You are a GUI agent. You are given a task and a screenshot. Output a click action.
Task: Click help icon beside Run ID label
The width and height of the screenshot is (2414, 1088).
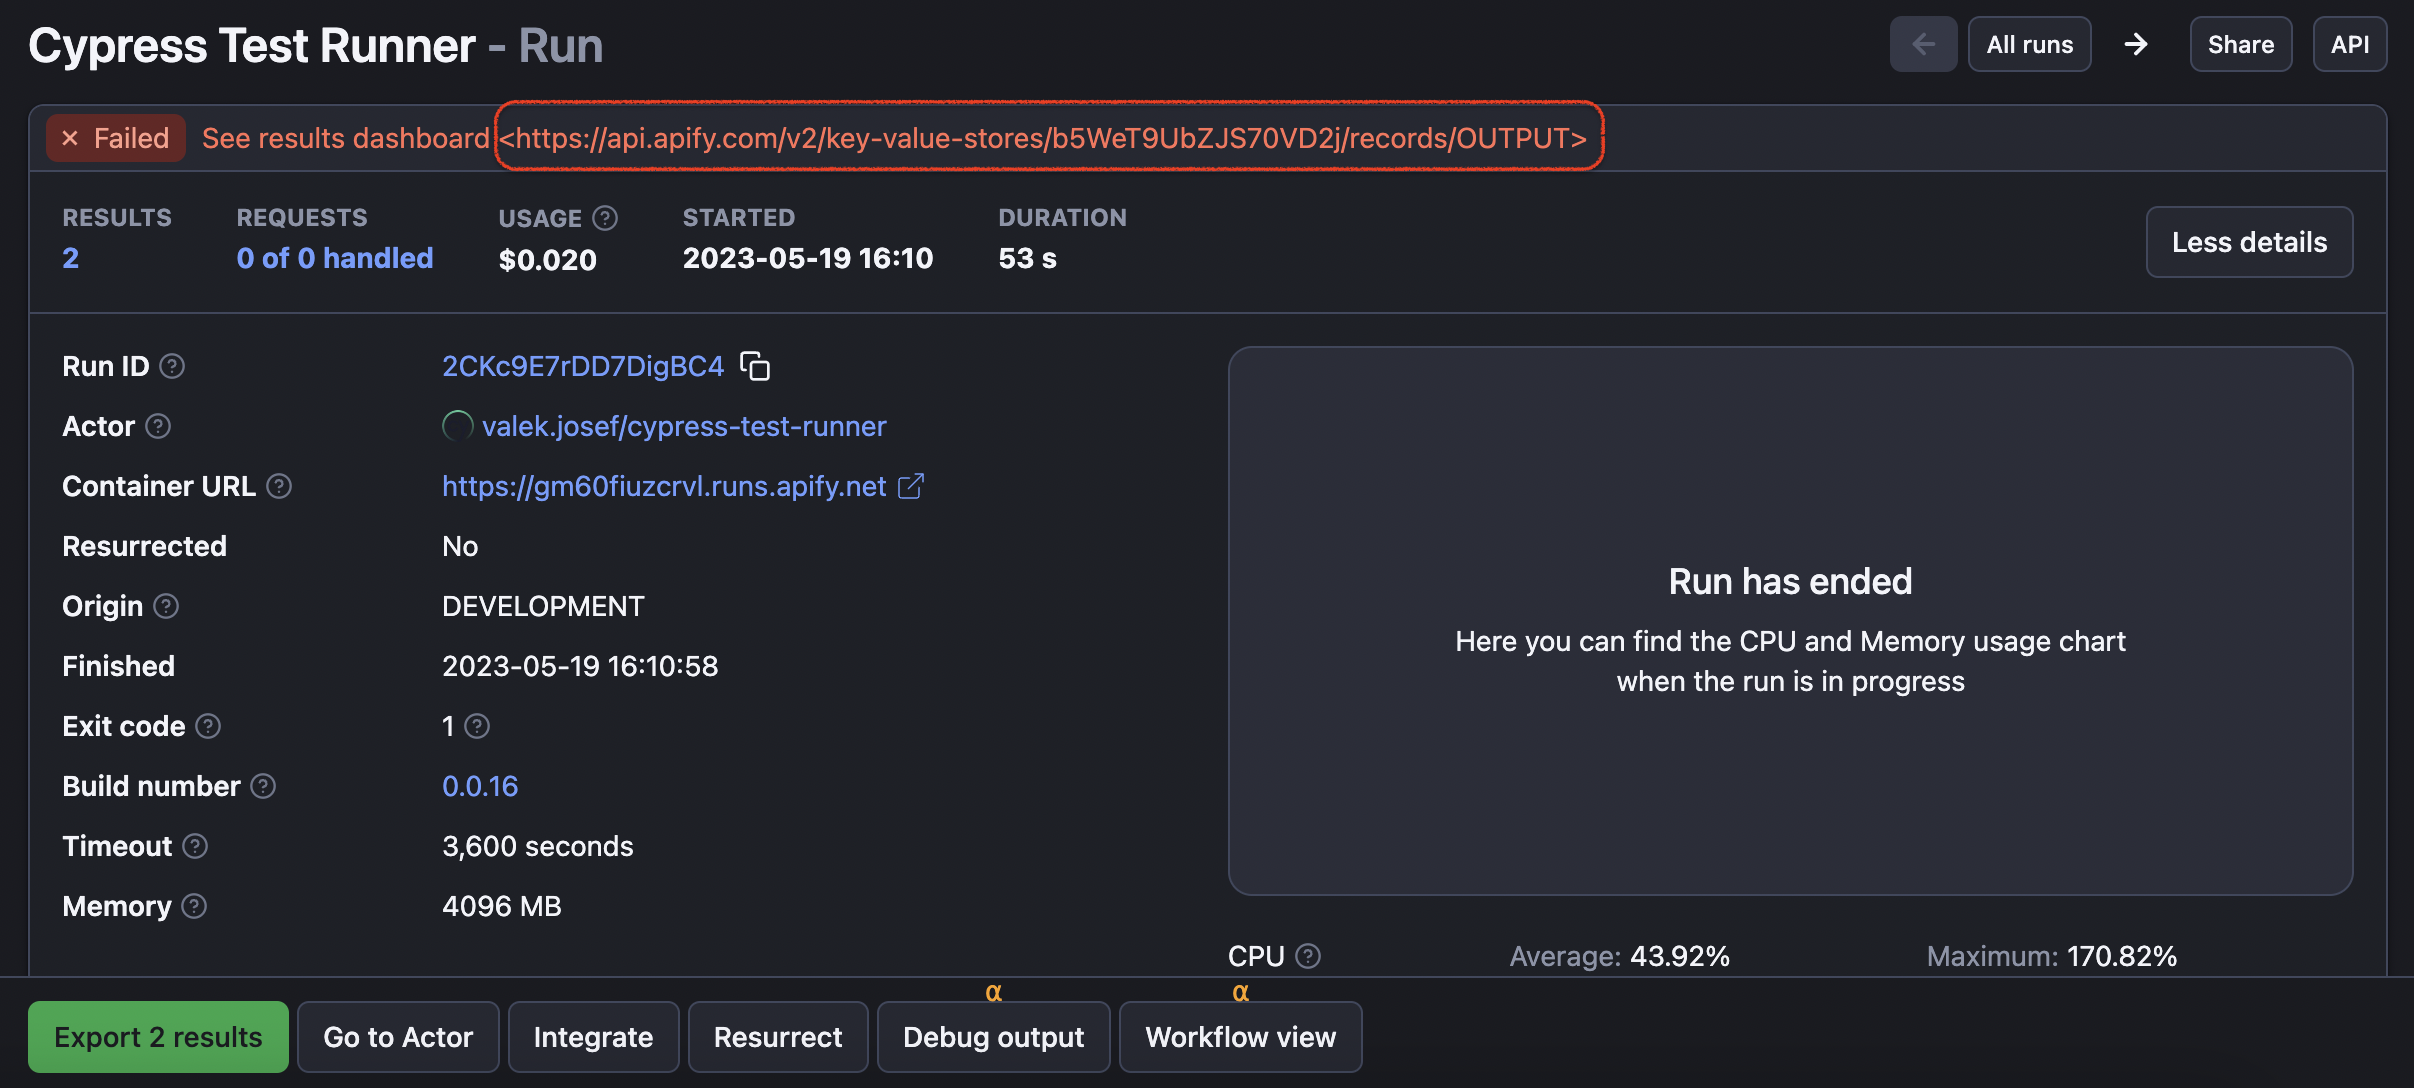point(172,366)
